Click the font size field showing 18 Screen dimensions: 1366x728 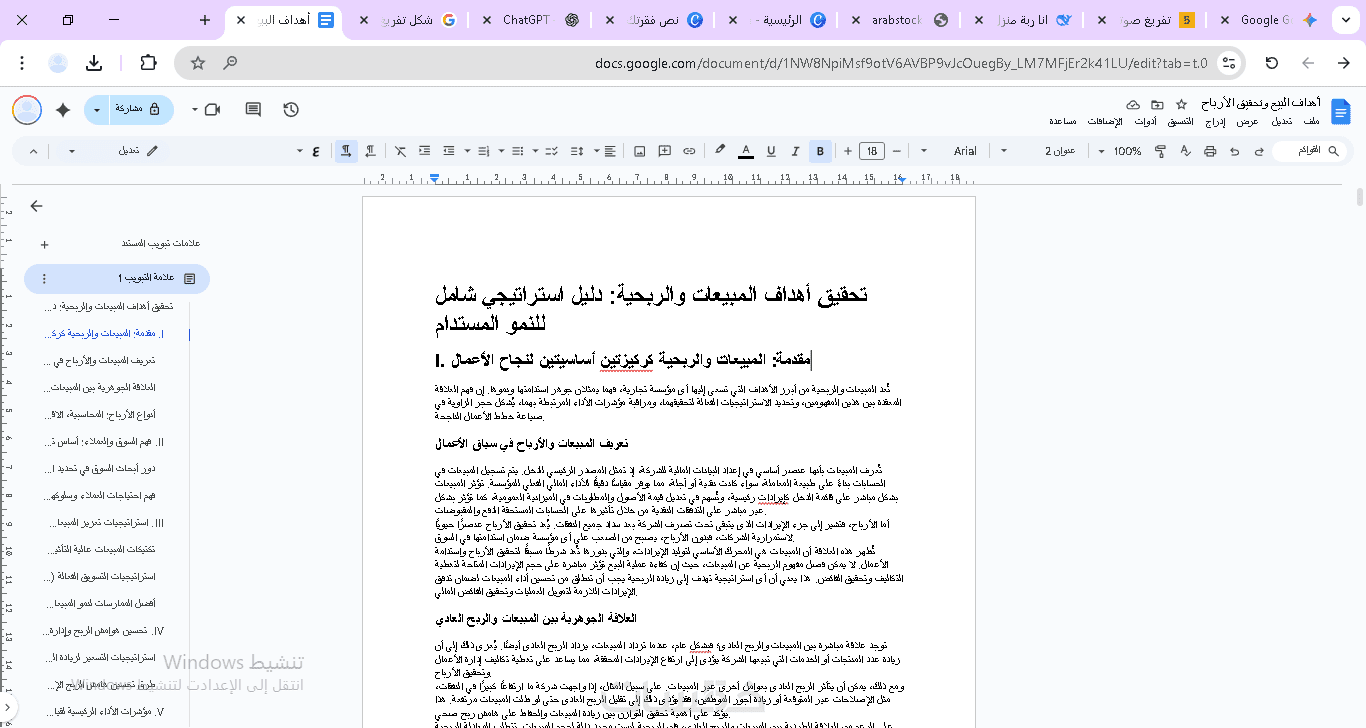coord(871,151)
